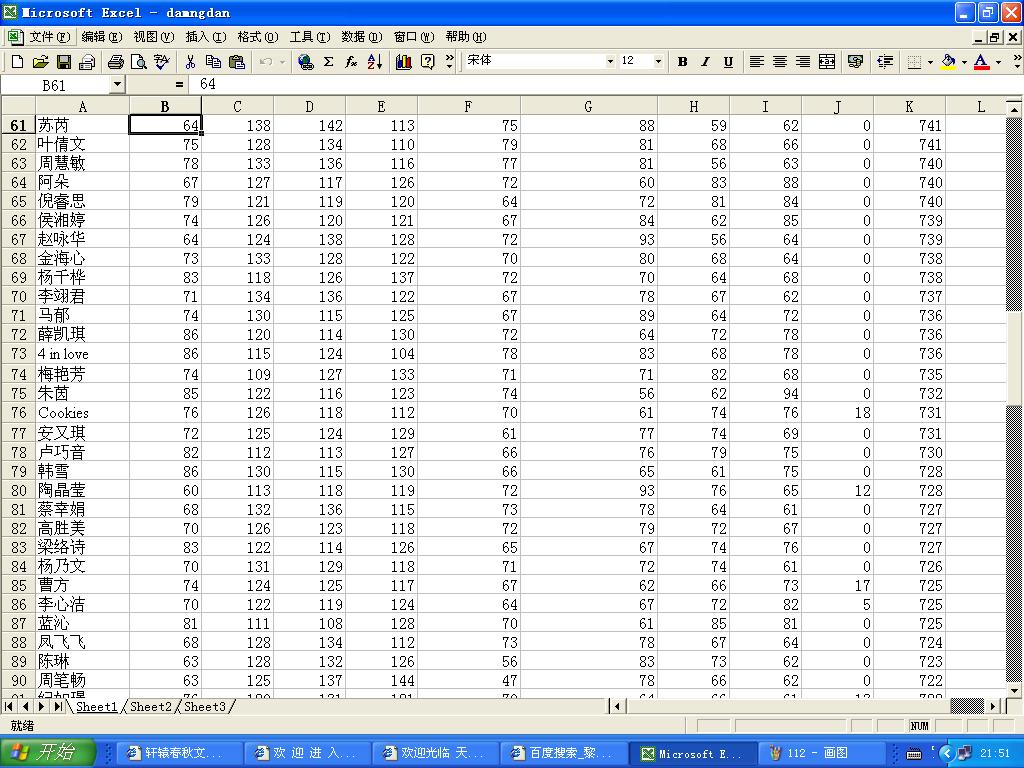Open the 格式 (Format) menu

[257, 37]
